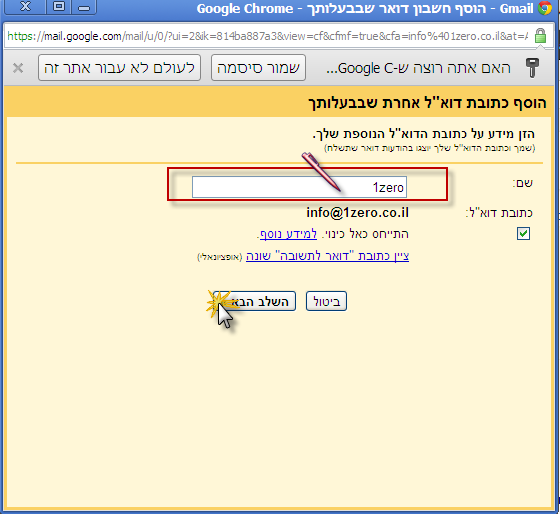Click the ביטול (Cancel) button

coord(326,301)
